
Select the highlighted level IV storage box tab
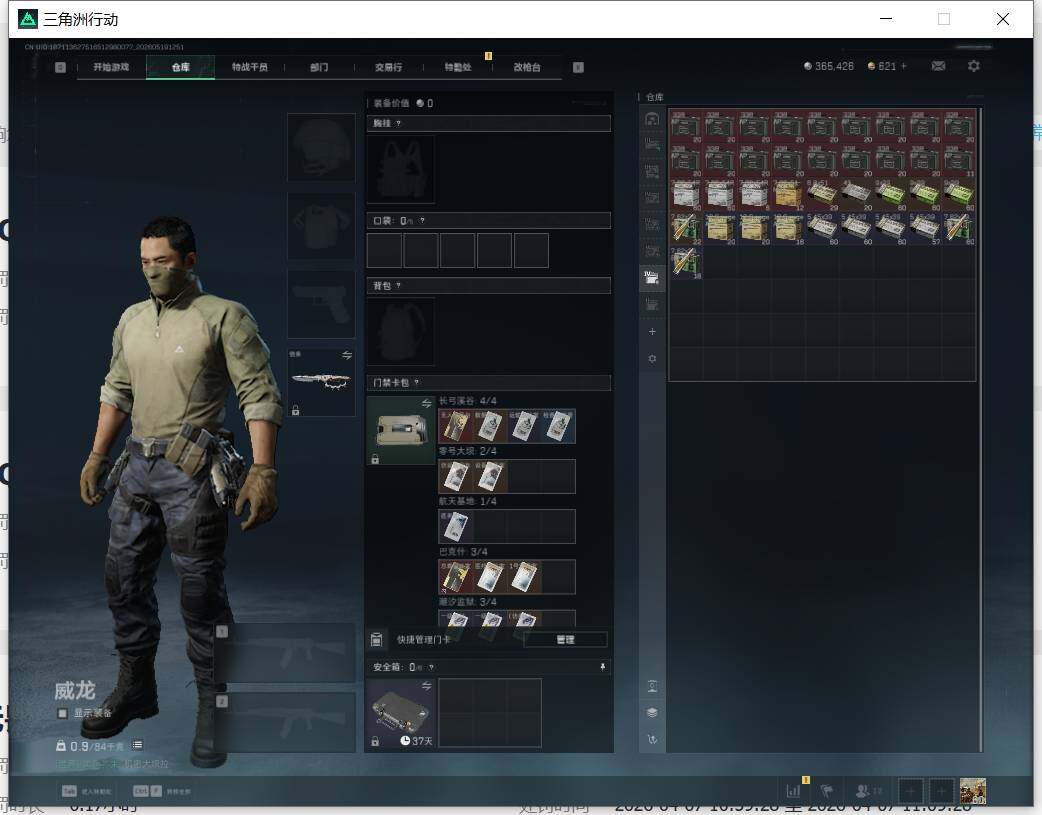tap(652, 278)
